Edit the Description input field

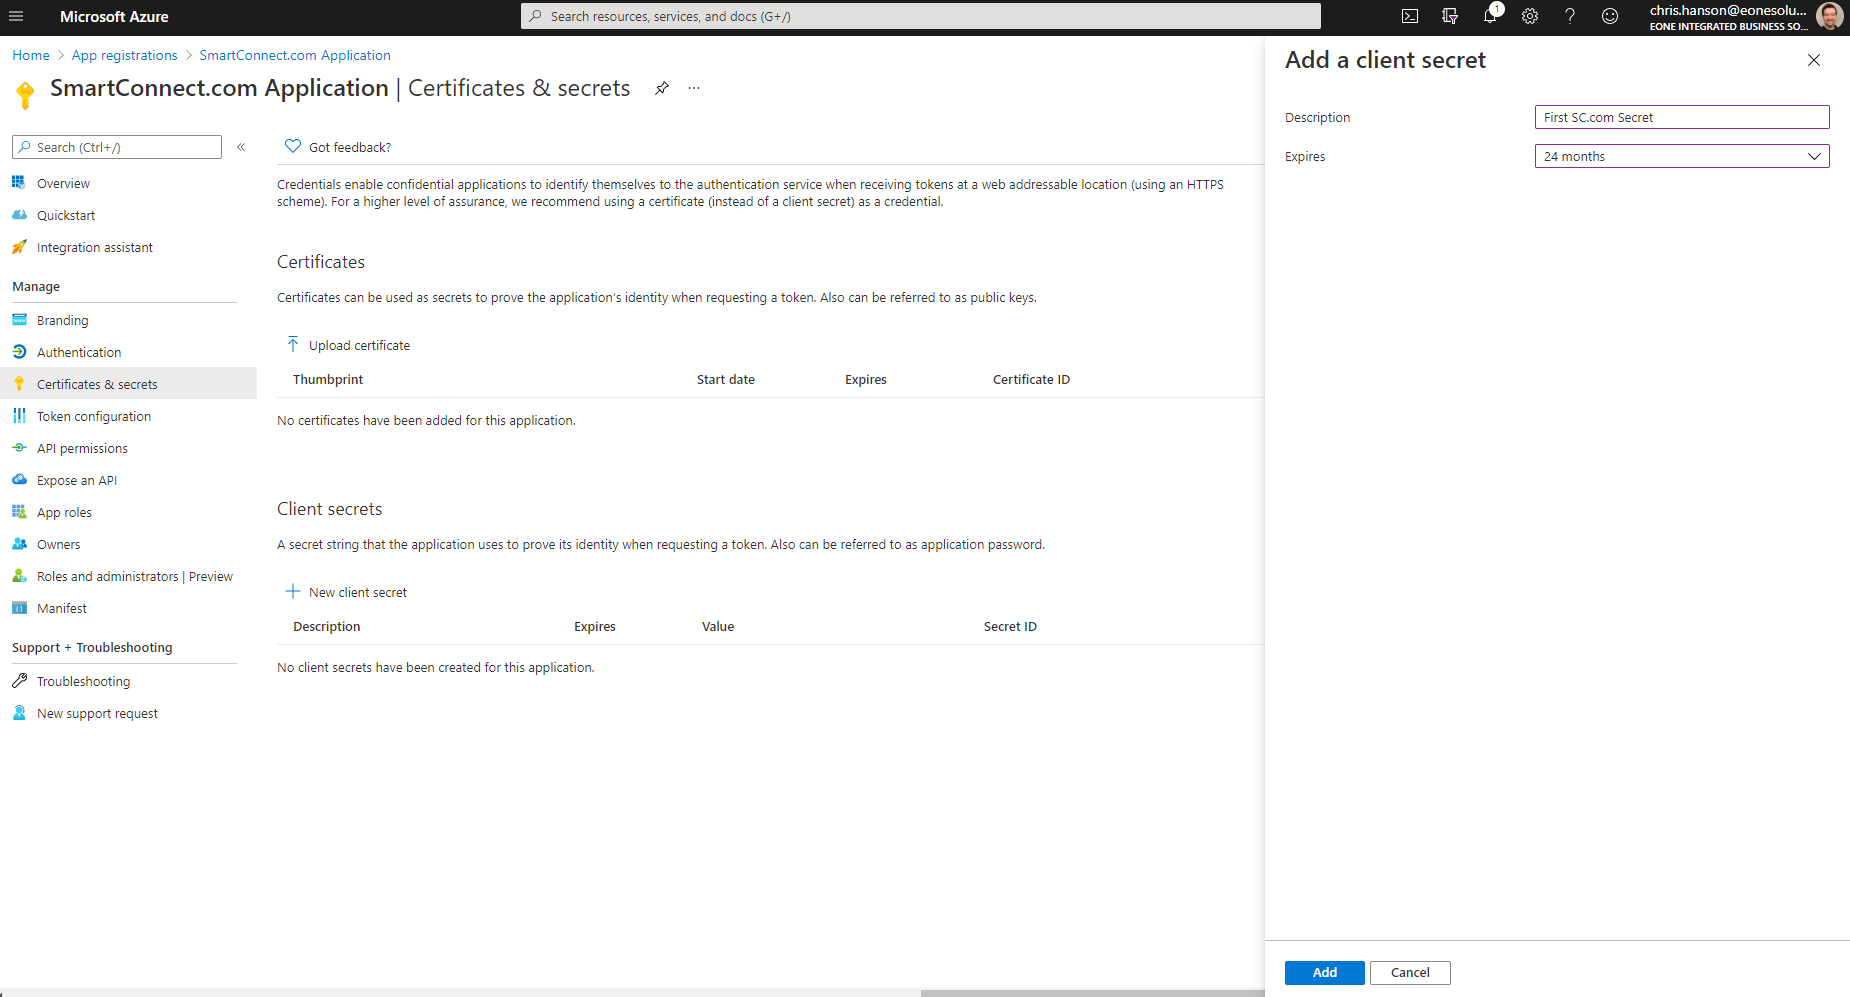pyautogui.click(x=1682, y=117)
